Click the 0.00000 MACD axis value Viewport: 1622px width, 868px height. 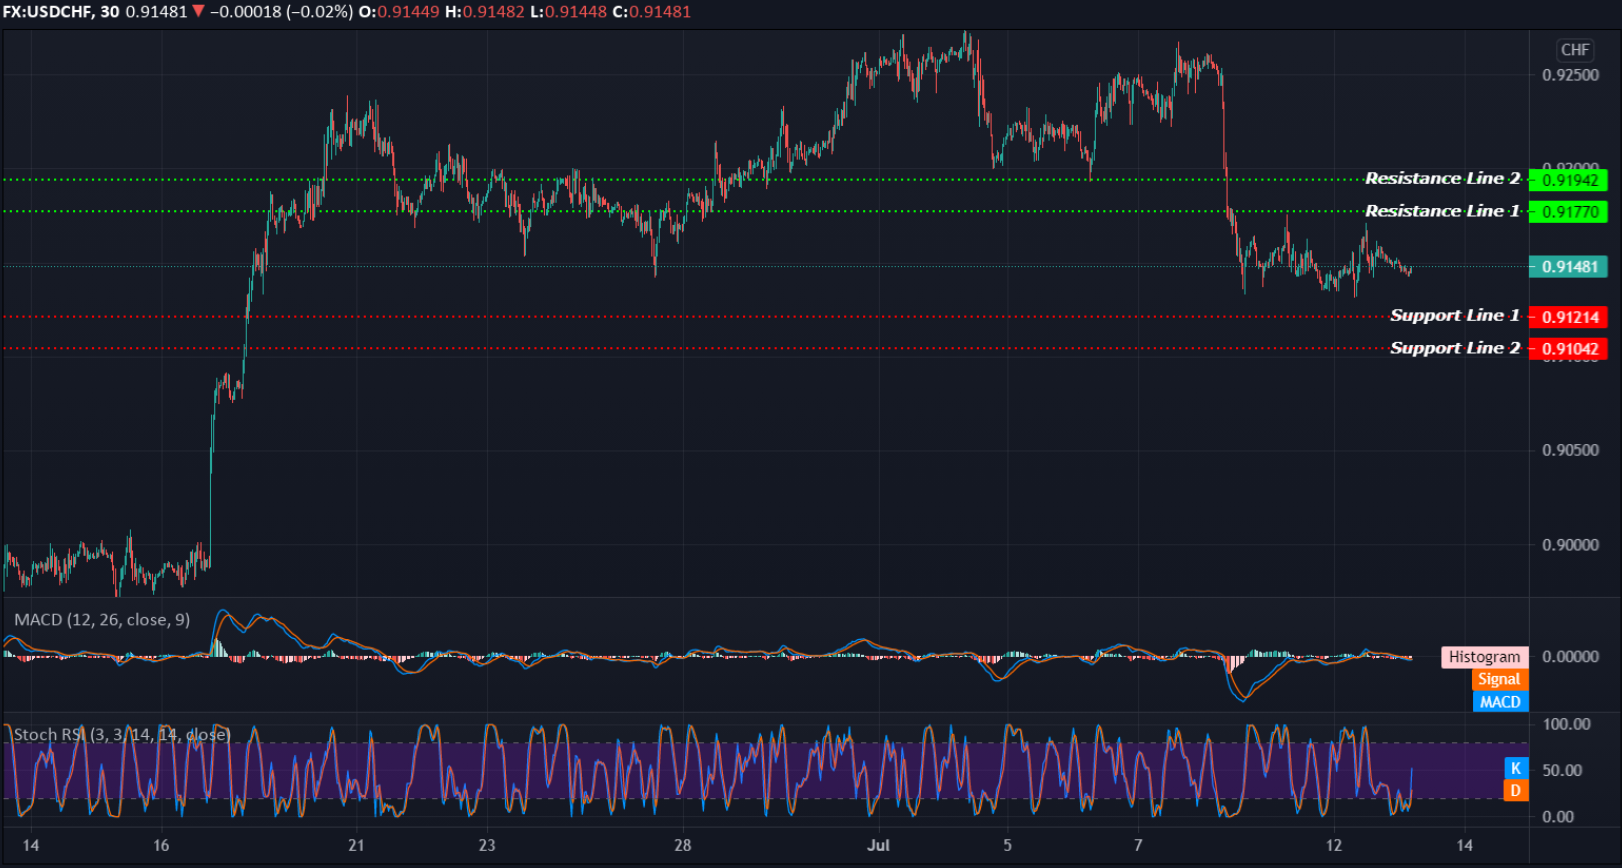coord(1570,657)
